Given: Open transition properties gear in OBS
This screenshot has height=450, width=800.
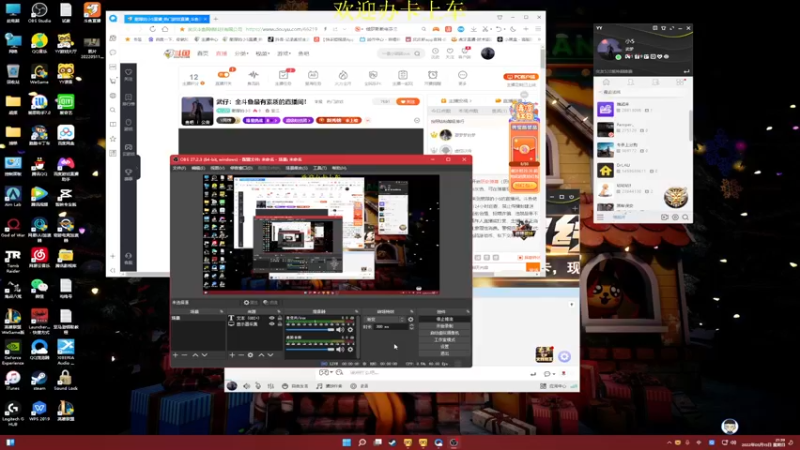Looking at the screenshot, I should click(x=411, y=319).
